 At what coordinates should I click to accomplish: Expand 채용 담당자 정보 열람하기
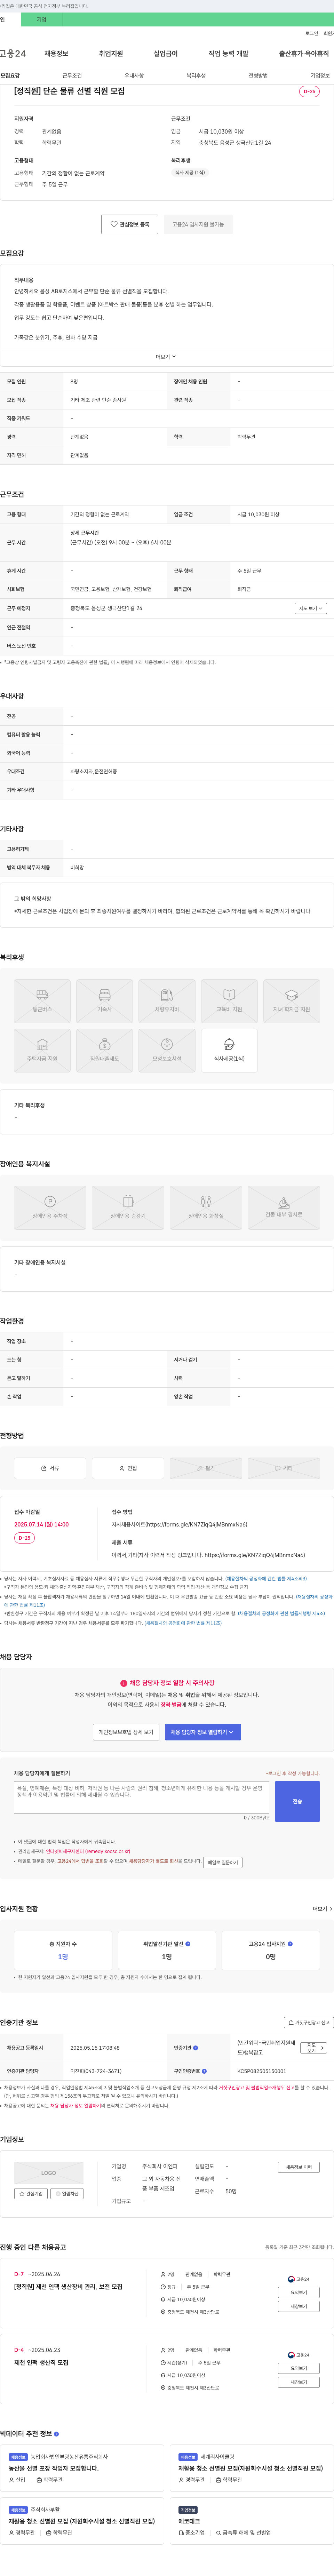[x=203, y=1732]
